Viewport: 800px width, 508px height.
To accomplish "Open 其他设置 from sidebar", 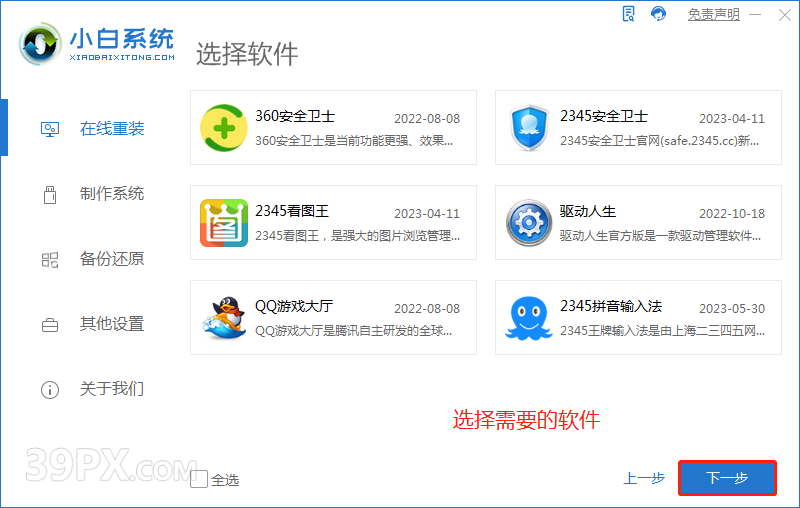I will pos(111,324).
